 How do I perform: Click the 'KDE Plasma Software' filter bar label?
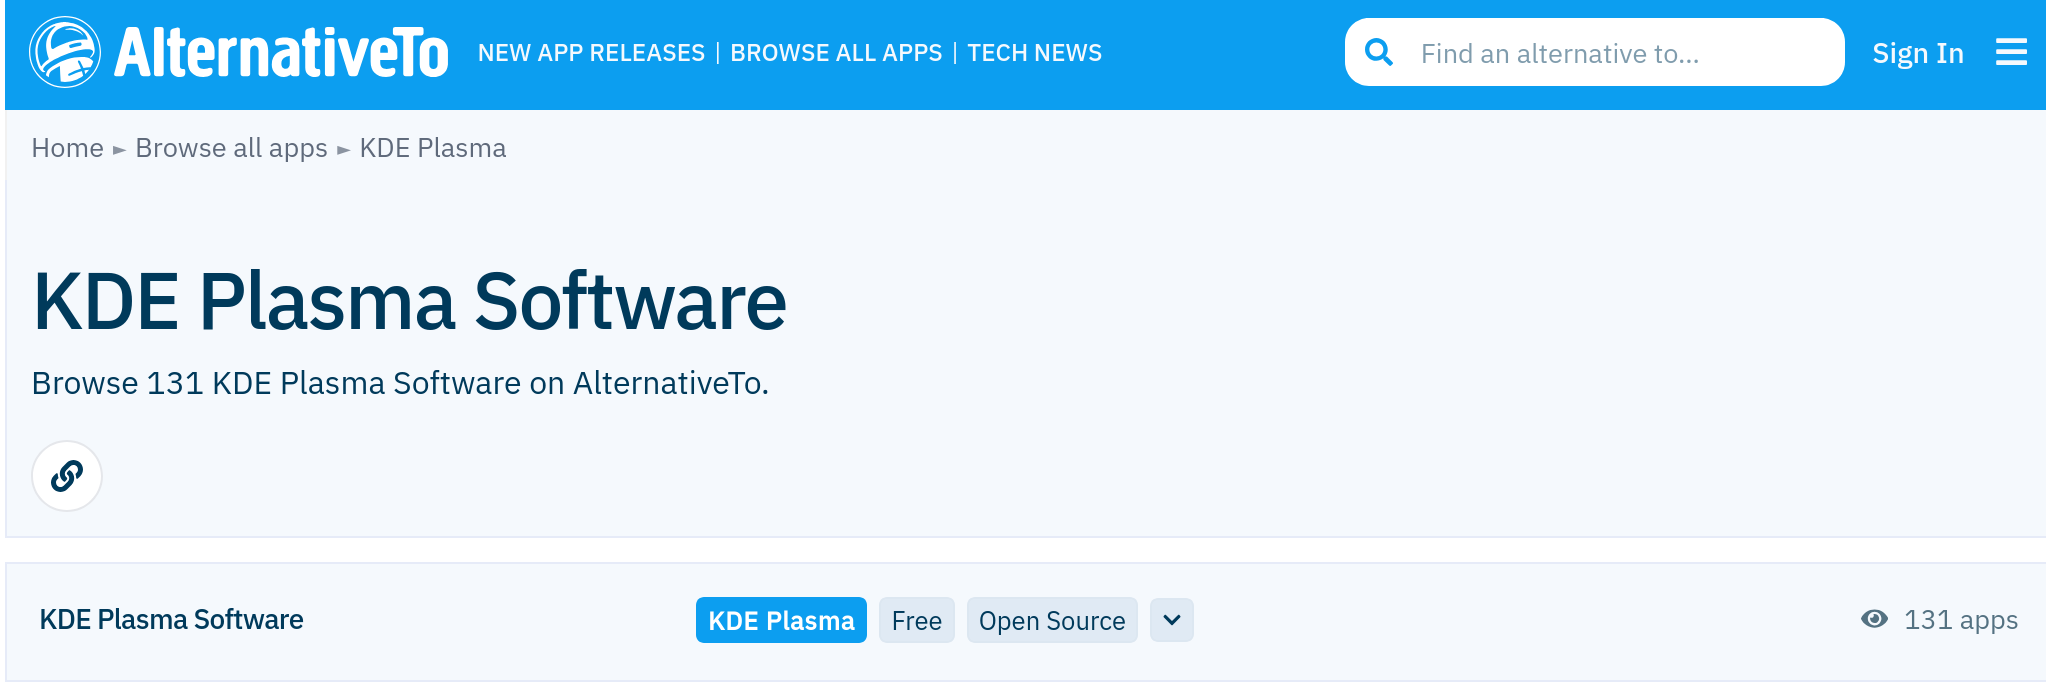[x=171, y=620]
